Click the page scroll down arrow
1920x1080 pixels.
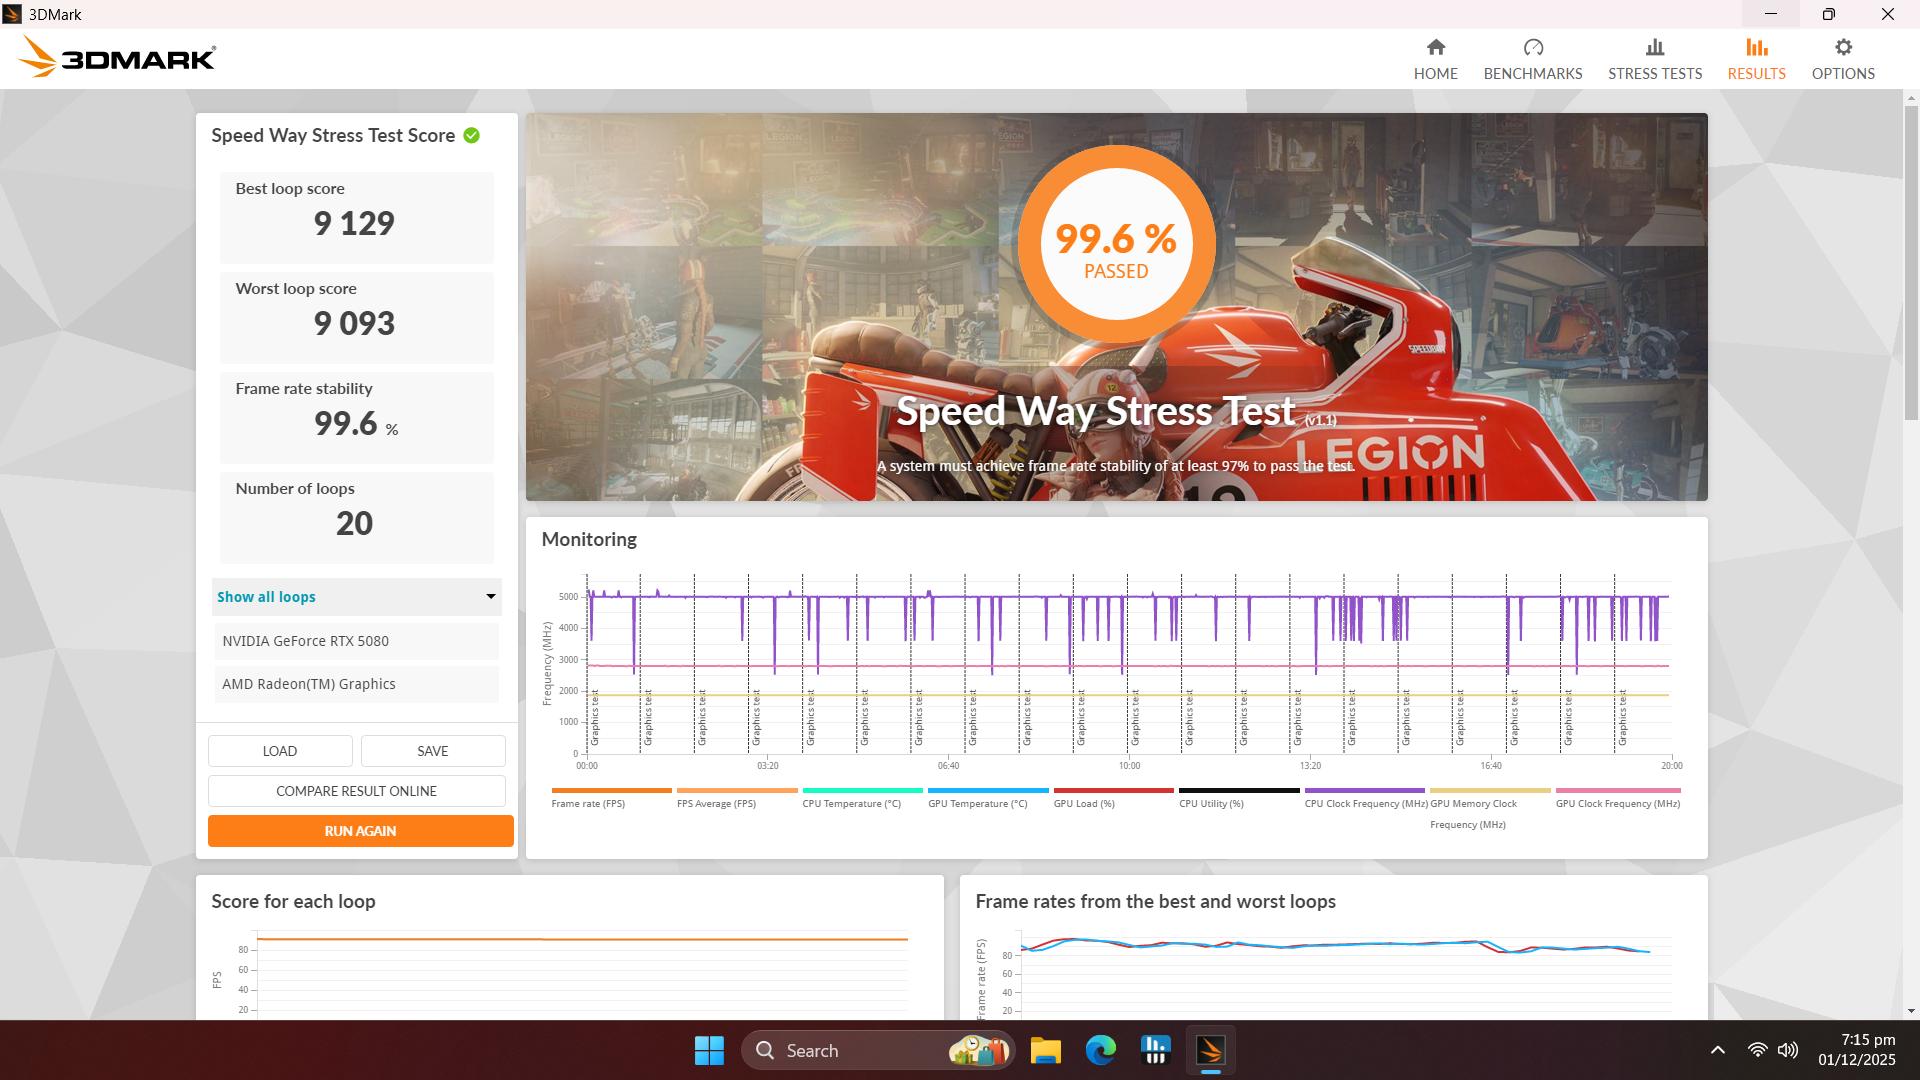pos(1912,1011)
